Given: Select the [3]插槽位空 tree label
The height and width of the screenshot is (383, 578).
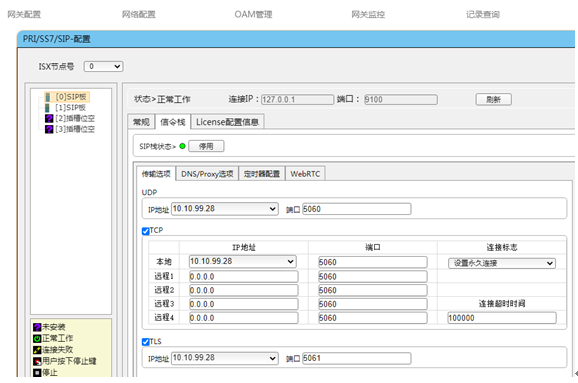Looking at the screenshot, I should pos(75,129).
